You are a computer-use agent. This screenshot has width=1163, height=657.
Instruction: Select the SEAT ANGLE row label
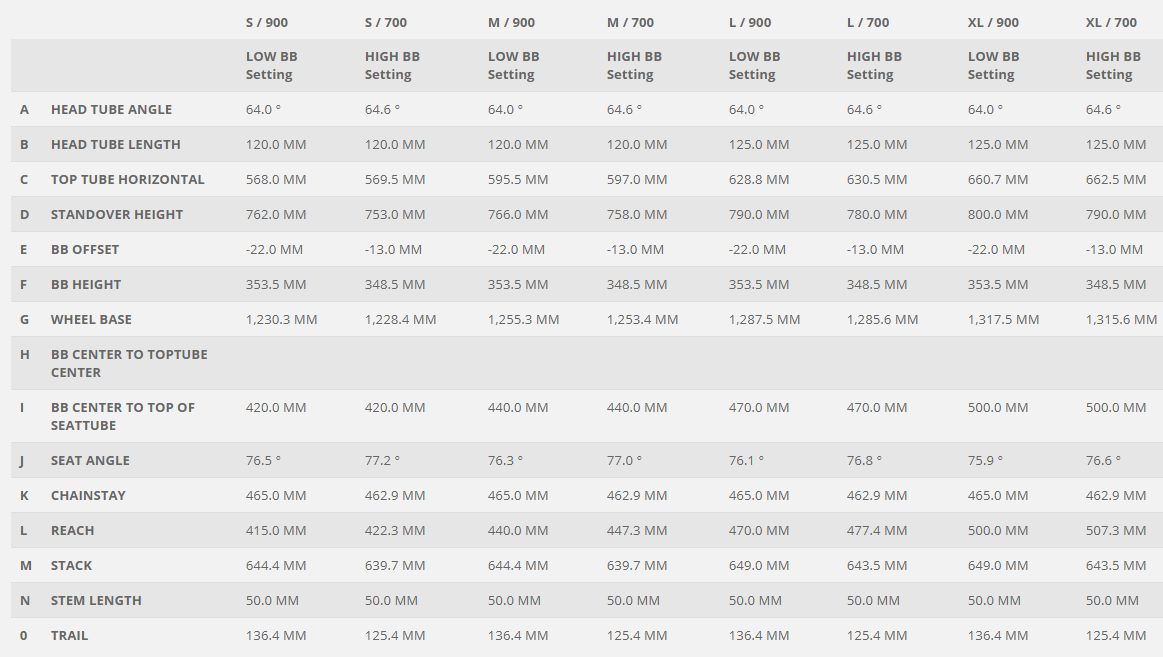pos(90,460)
